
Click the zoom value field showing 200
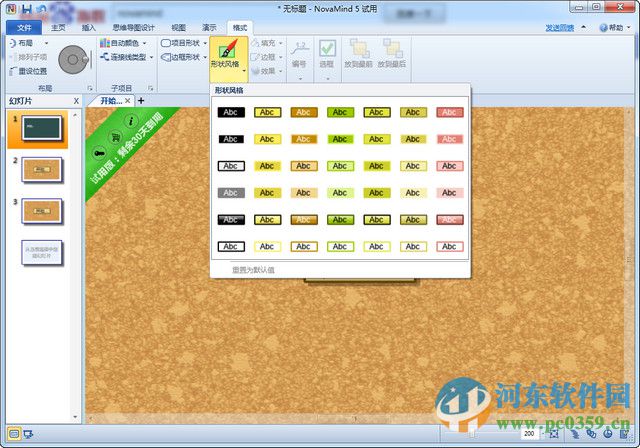pyautogui.click(x=529, y=434)
